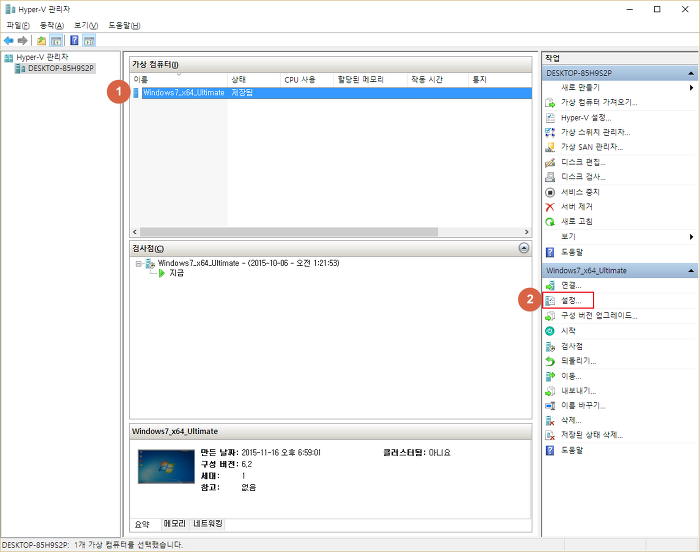The image size is (700, 552).
Task: Toggle the console tree pane toolbar icon
Action: click(56, 41)
